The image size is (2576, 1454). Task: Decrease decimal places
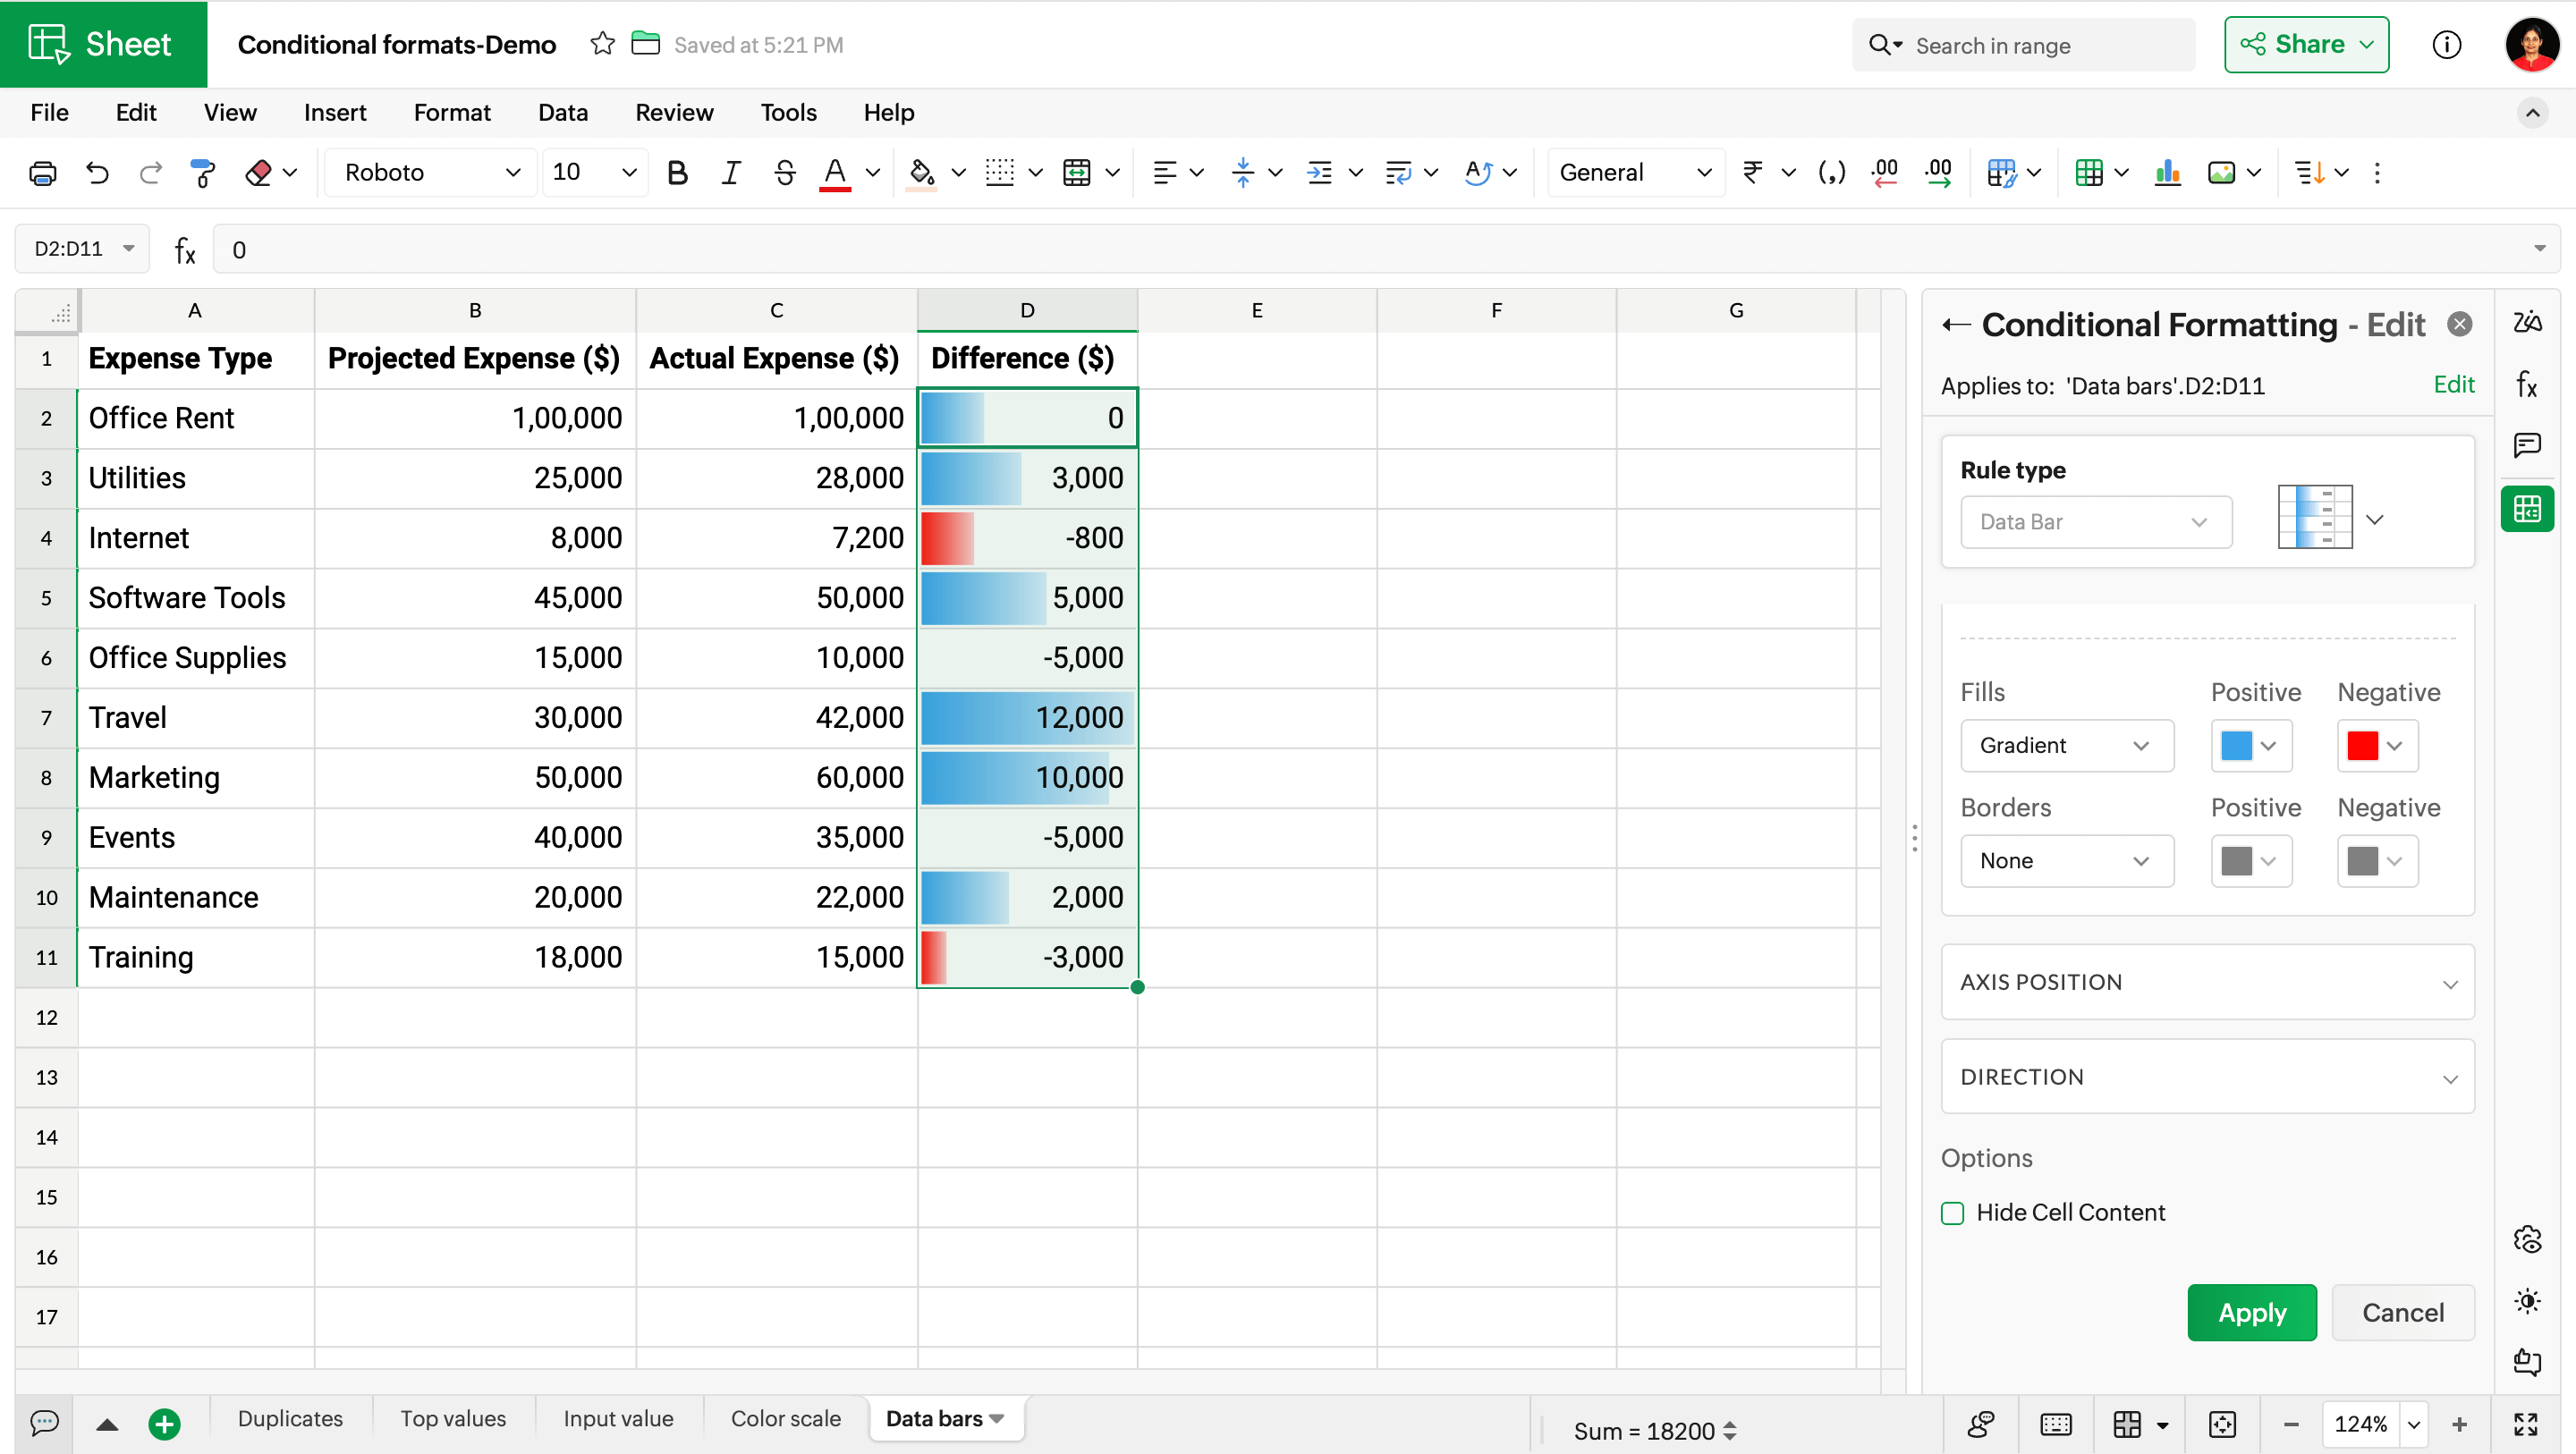pos(1885,173)
